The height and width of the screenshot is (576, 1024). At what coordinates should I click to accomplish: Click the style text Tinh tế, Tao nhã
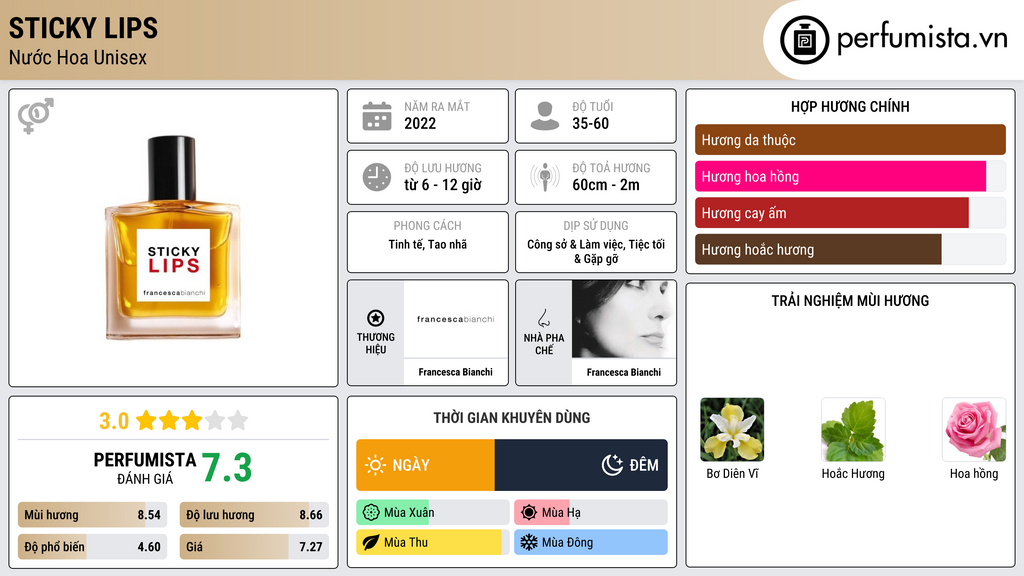click(x=428, y=244)
